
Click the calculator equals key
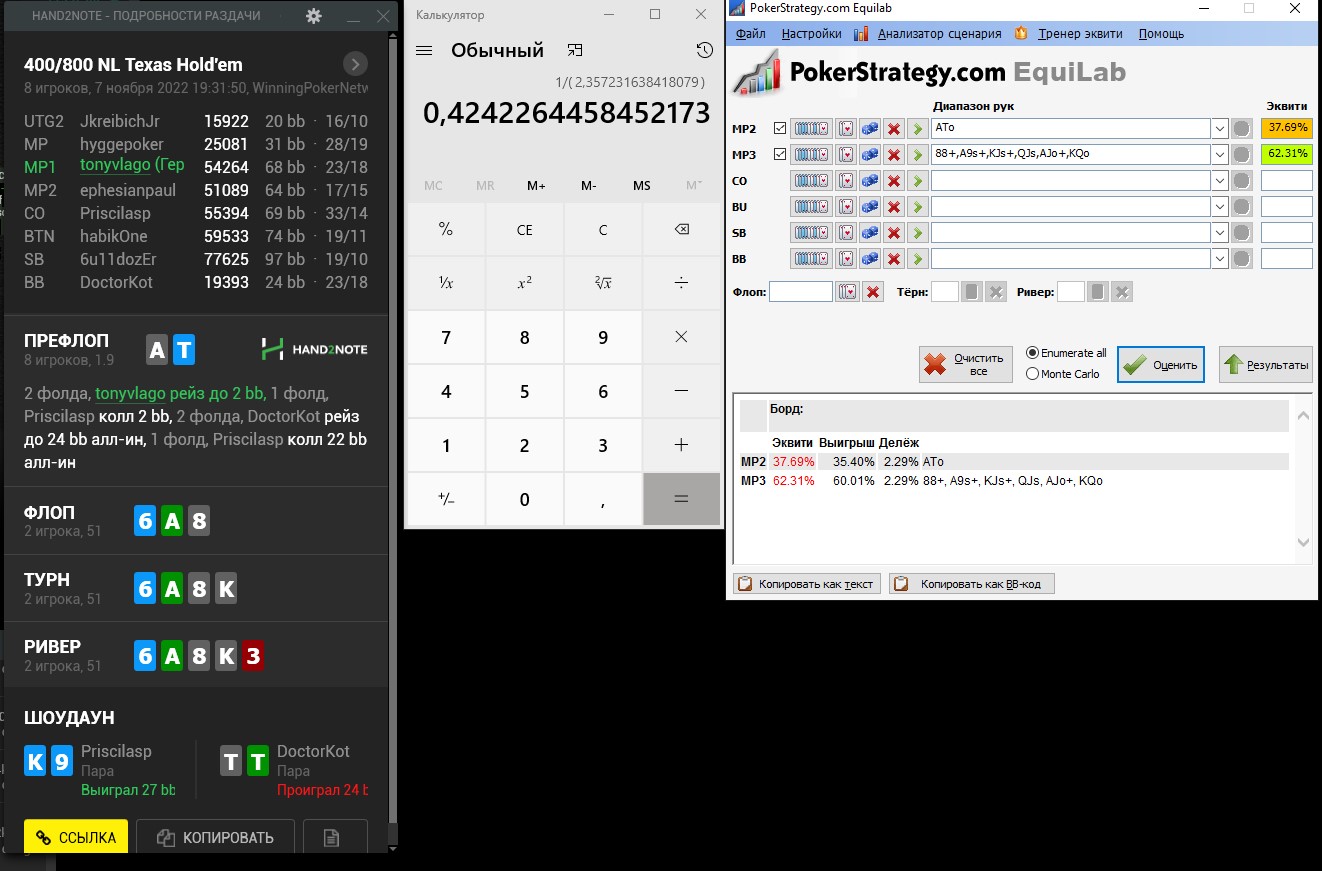pos(681,499)
